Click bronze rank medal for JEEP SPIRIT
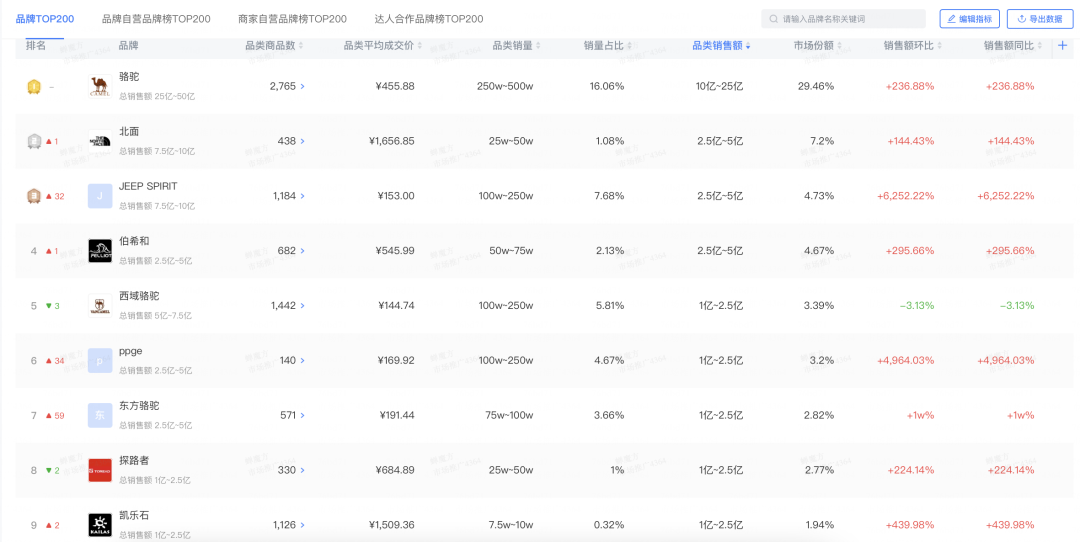The height and width of the screenshot is (542, 1080). [x=34, y=196]
